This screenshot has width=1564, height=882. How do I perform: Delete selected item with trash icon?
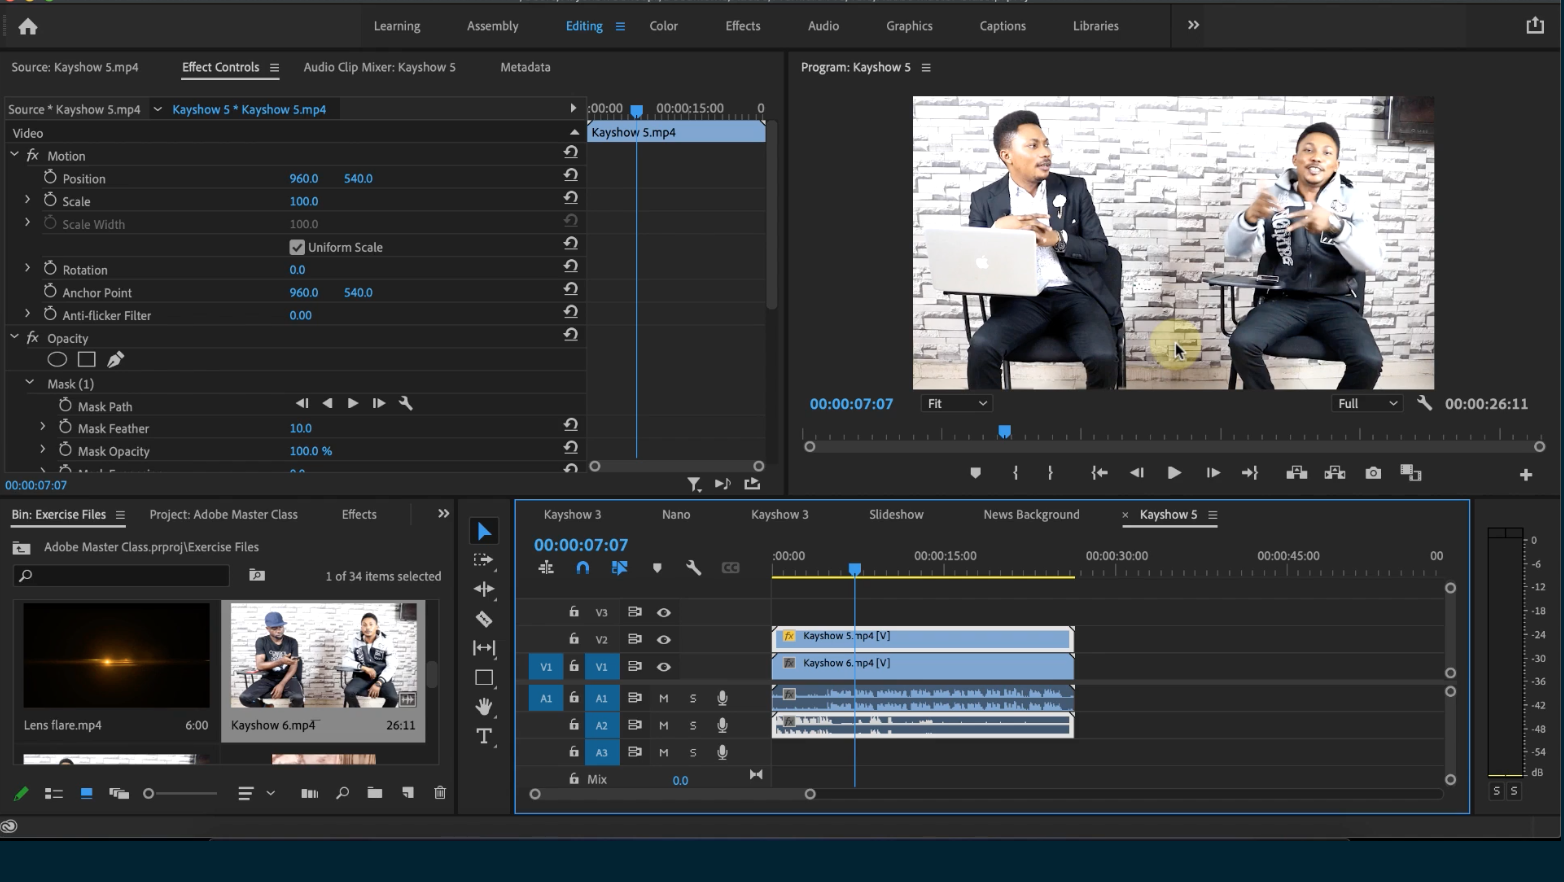(x=440, y=793)
